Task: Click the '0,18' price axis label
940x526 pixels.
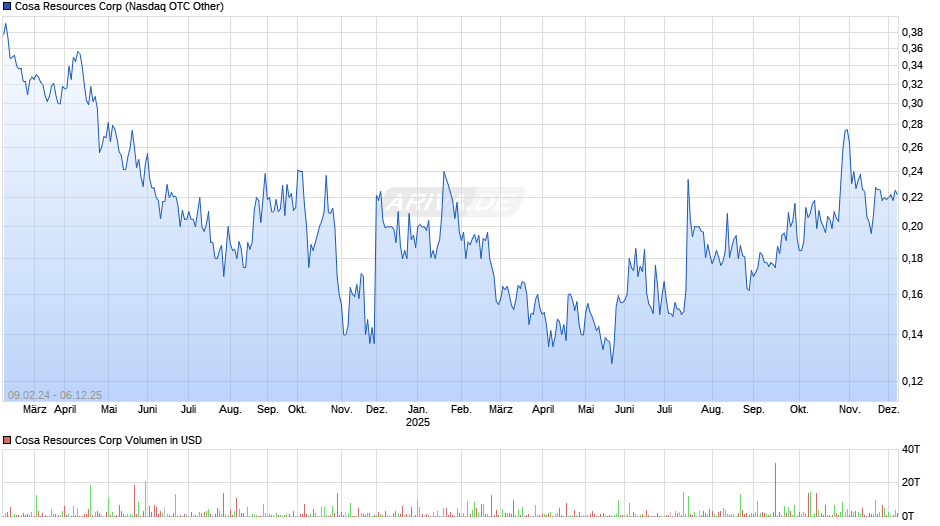Action: click(x=912, y=259)
